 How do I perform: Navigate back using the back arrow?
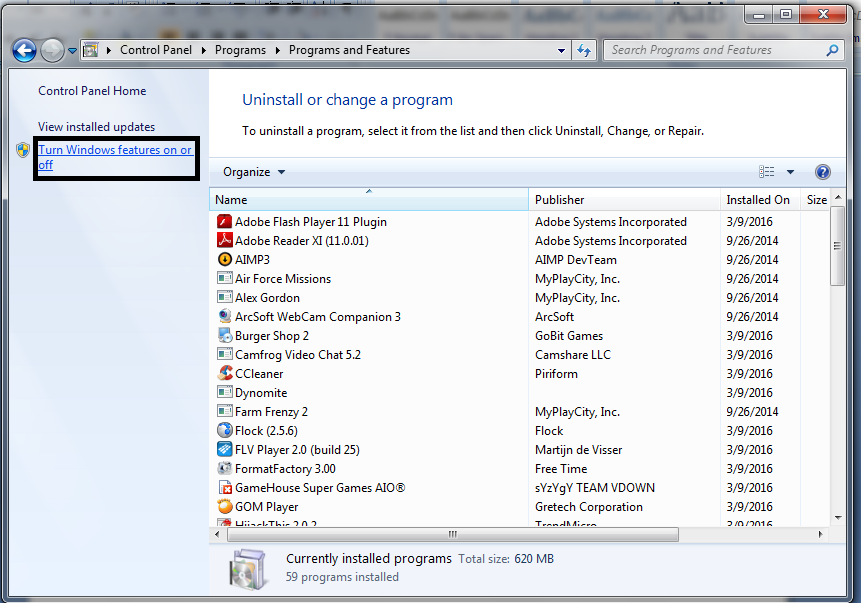24,50
